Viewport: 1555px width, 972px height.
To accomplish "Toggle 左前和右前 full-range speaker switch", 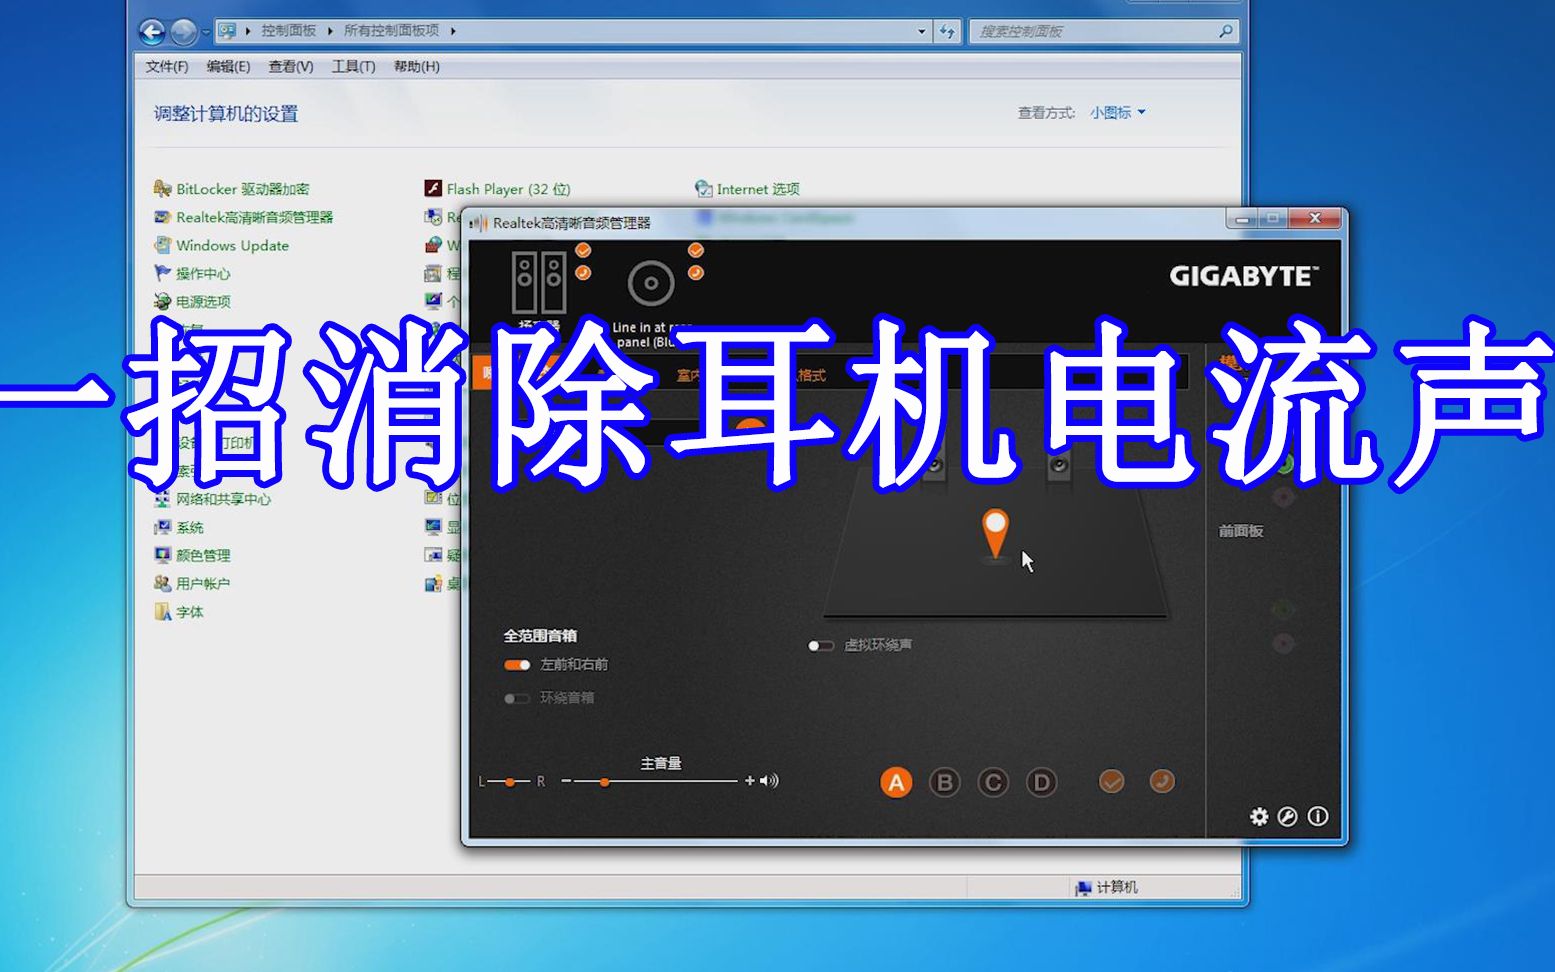I will click(517, 665).
